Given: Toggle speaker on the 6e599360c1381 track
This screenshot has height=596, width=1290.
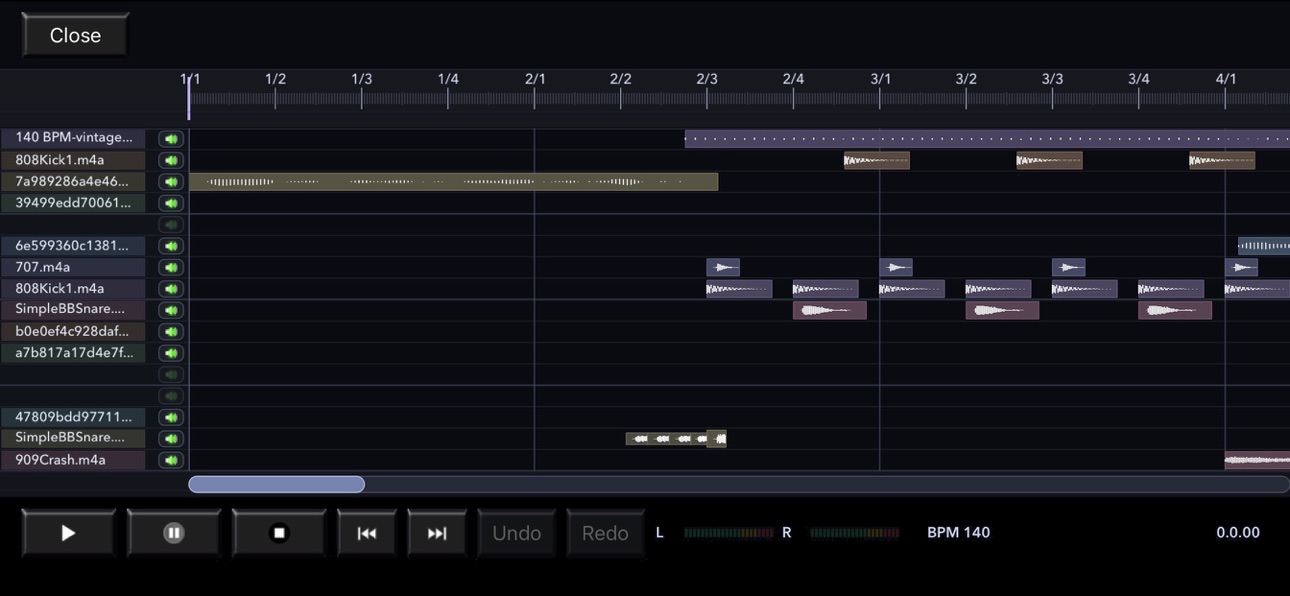Looking at the screenshot, I should [x=171, y=246].
